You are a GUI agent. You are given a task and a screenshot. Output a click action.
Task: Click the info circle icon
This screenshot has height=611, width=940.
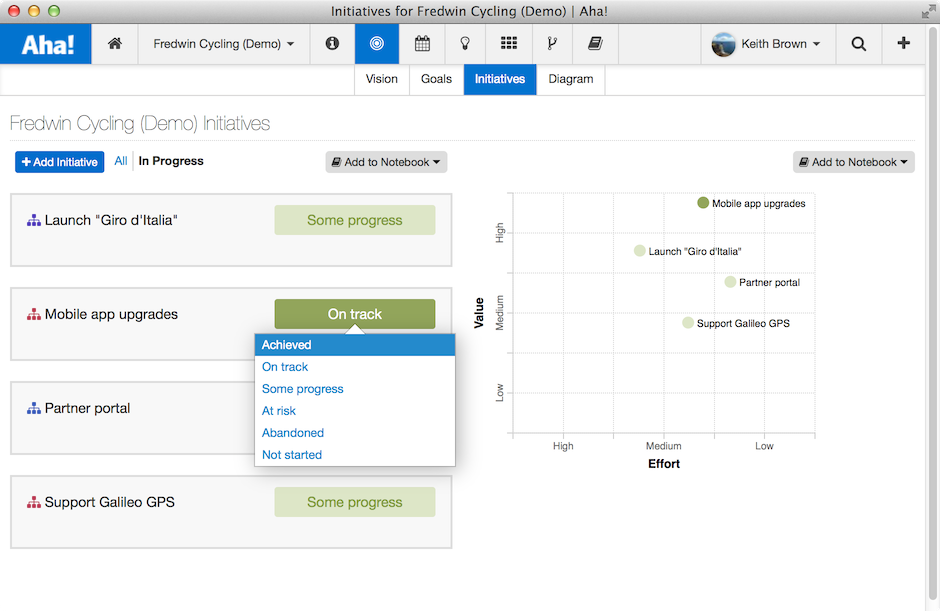point(332,44)
